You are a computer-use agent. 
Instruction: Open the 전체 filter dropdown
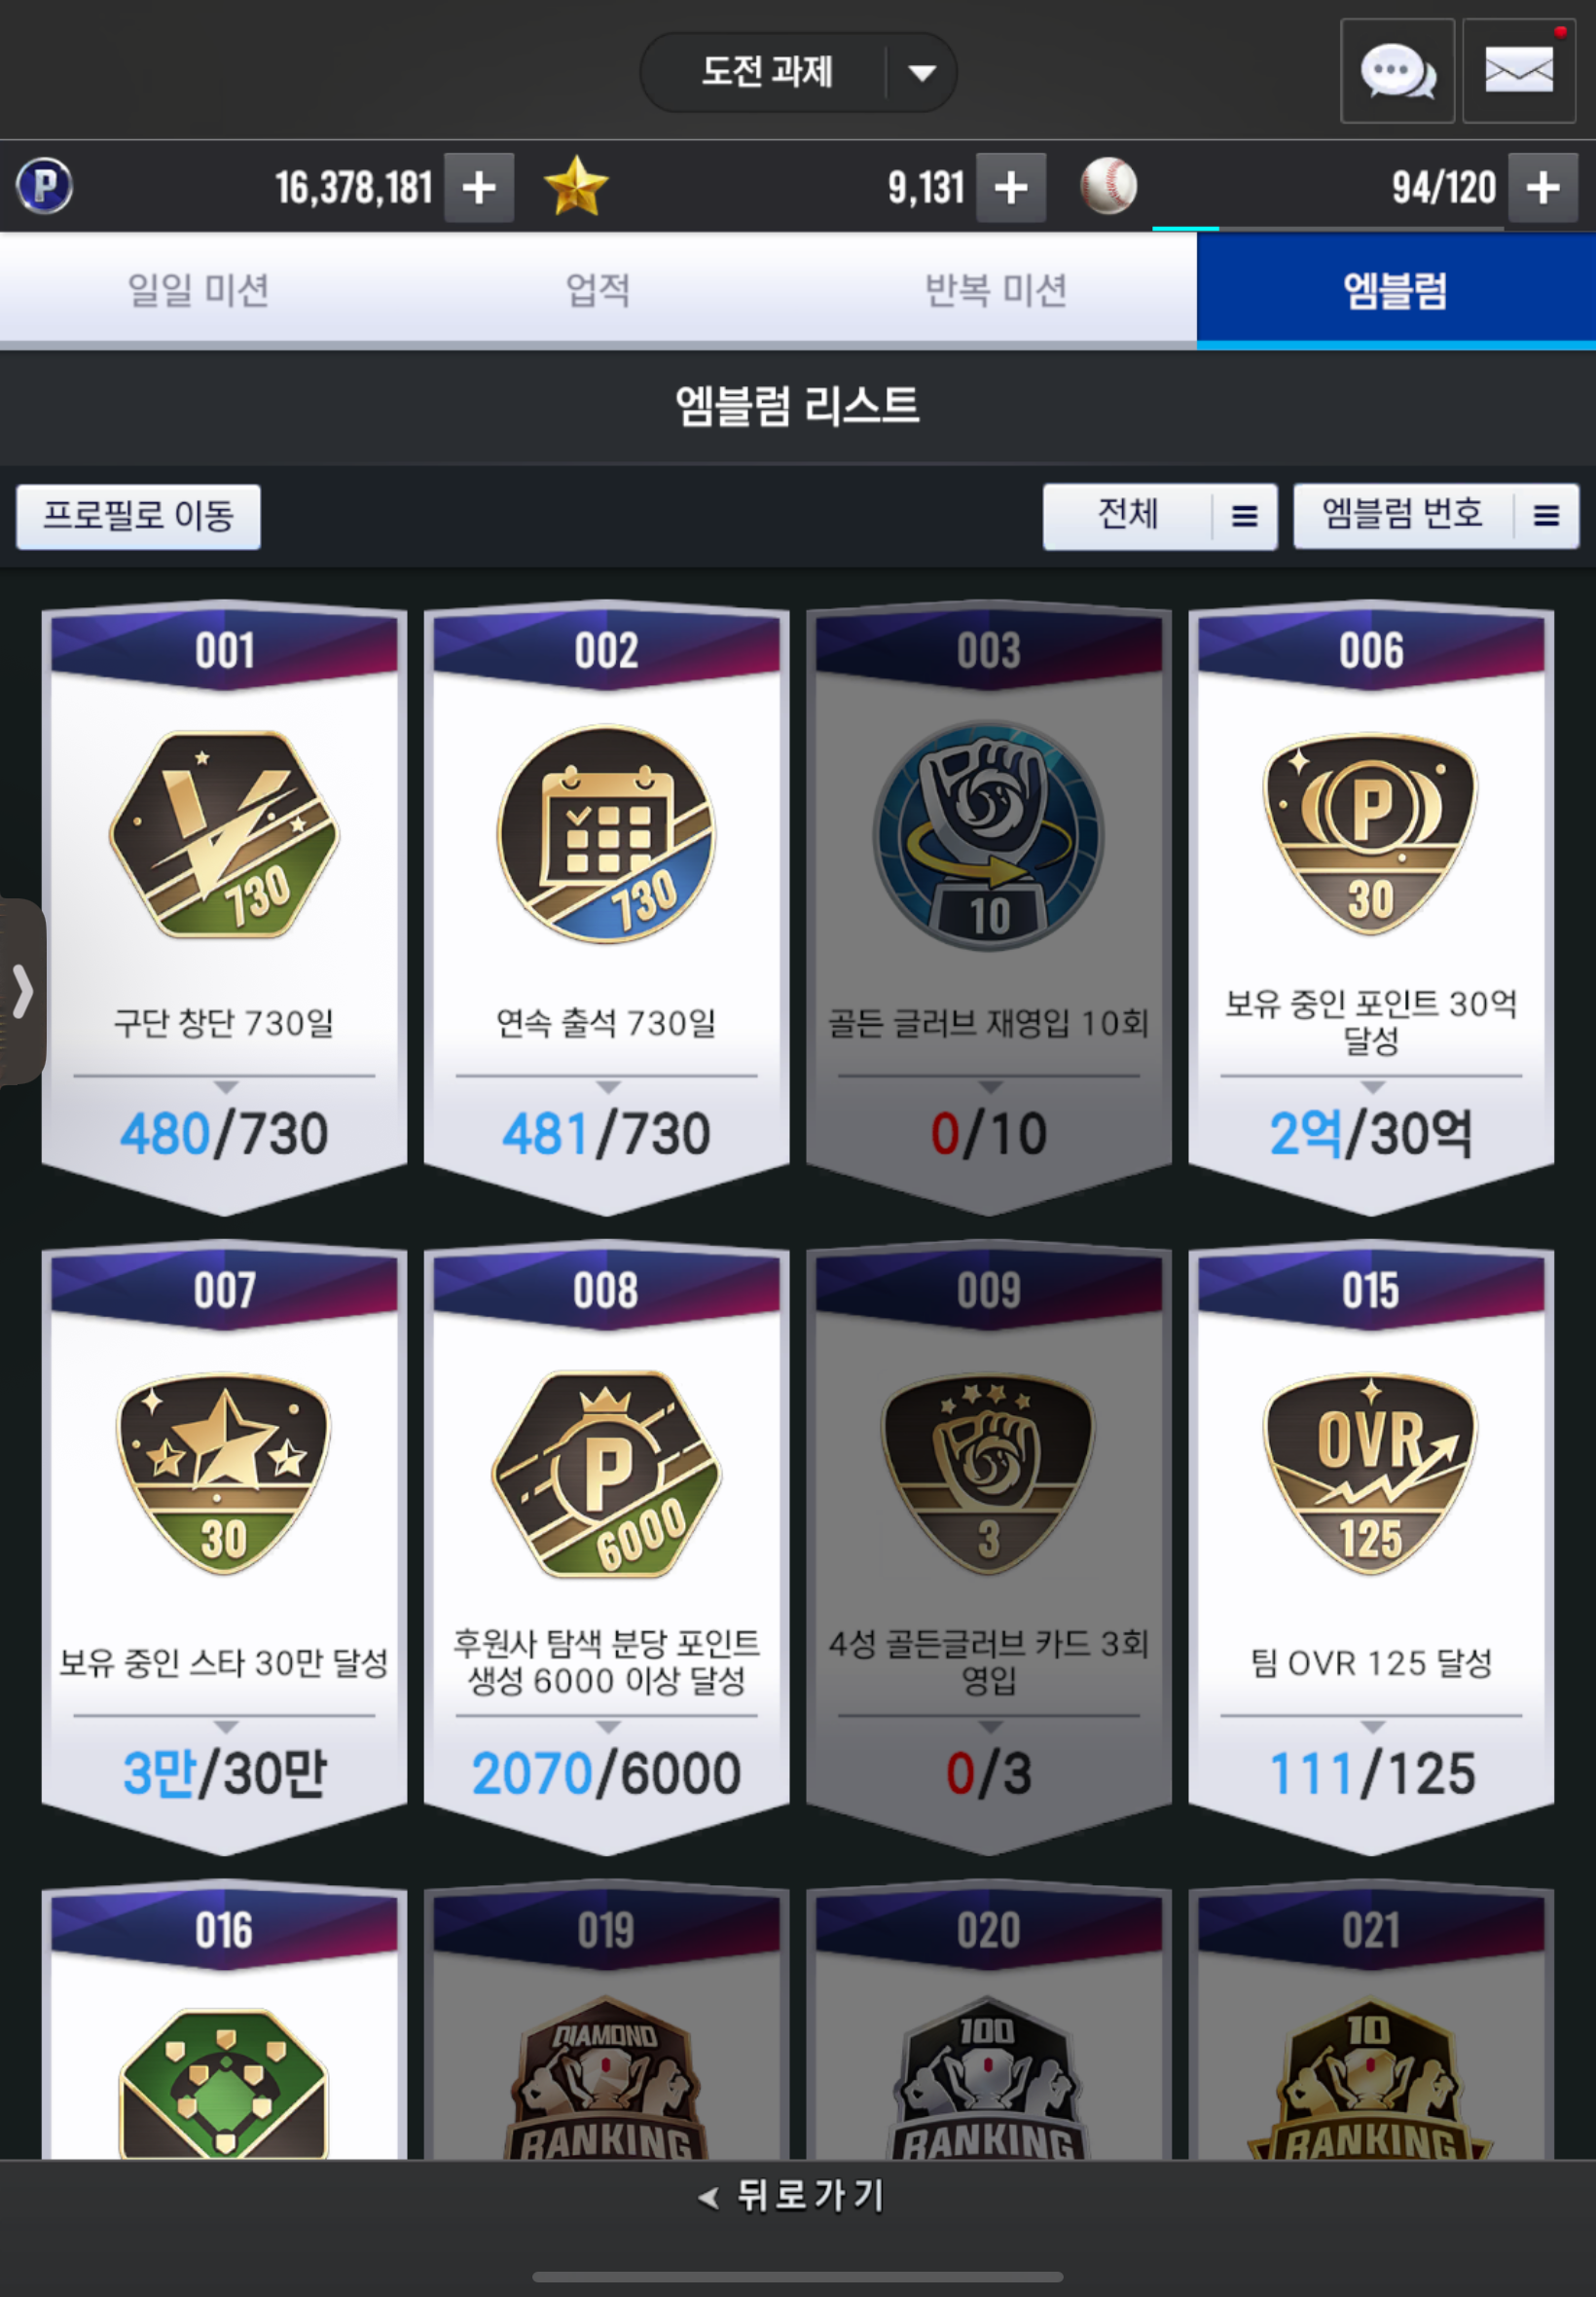pos(1160,516)
